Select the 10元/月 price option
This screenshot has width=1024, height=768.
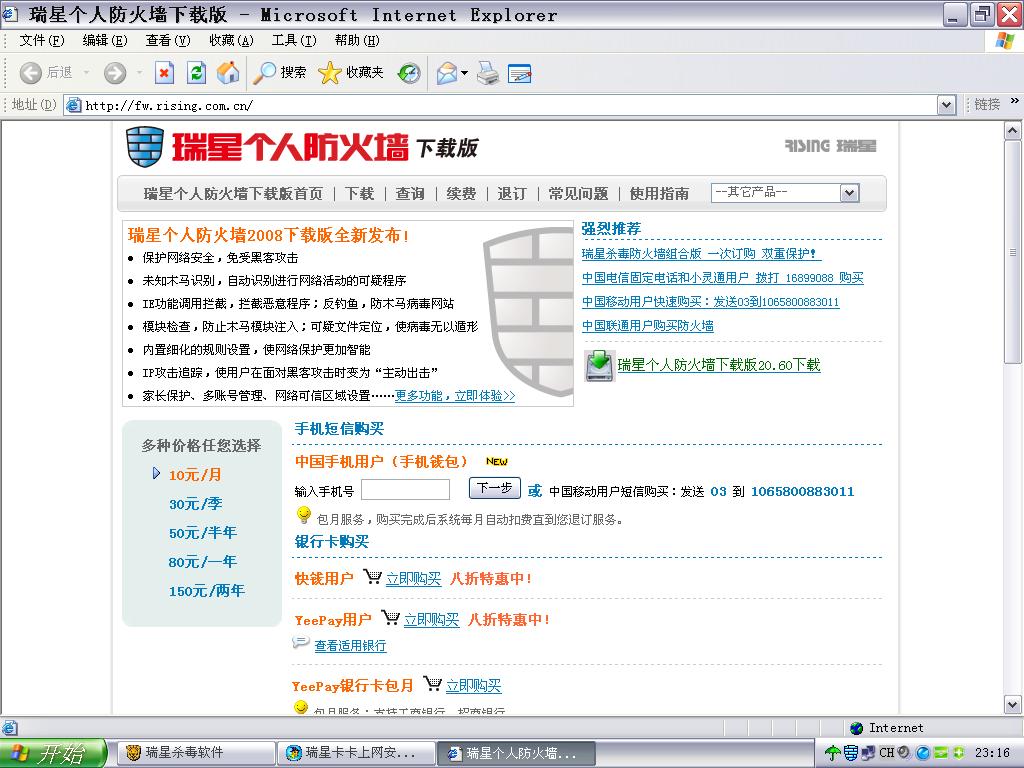pyautogui.click(x=195, y=475)
